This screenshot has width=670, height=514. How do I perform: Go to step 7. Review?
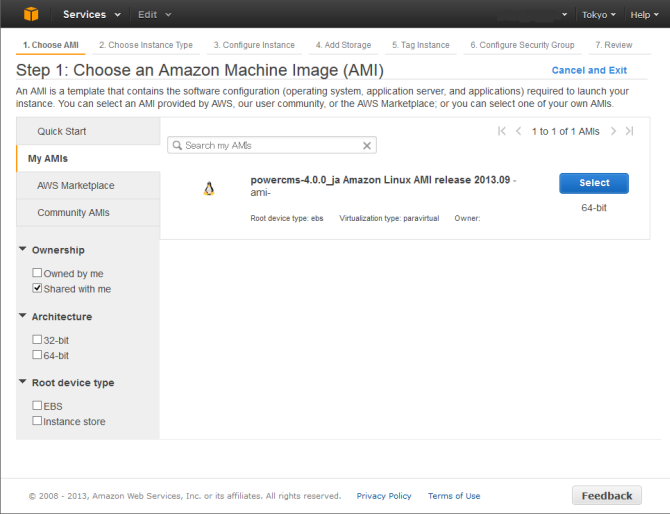(614, 45)
